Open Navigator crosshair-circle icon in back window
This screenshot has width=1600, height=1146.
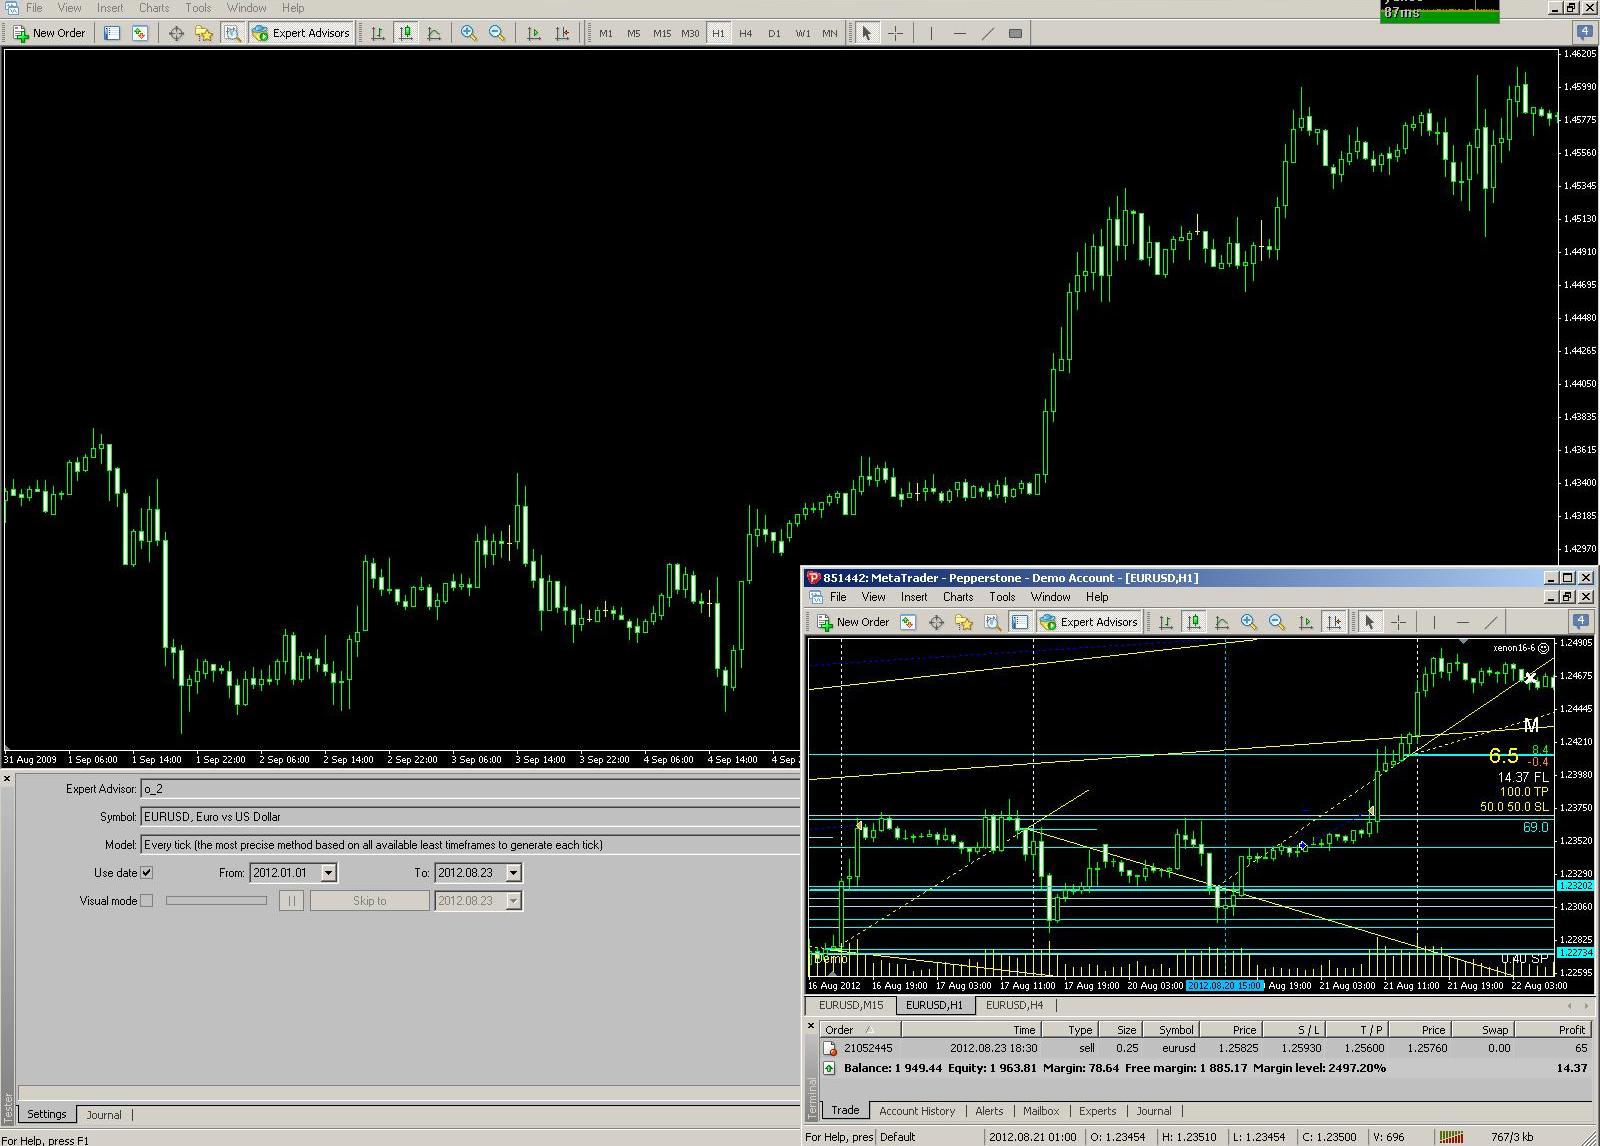(176, 33)
